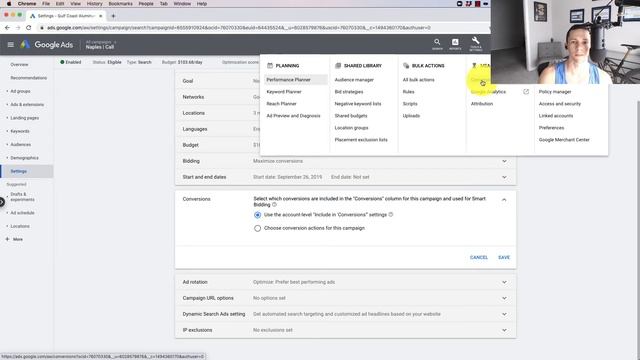Click the green Enabled status dot

click(62, 62)
